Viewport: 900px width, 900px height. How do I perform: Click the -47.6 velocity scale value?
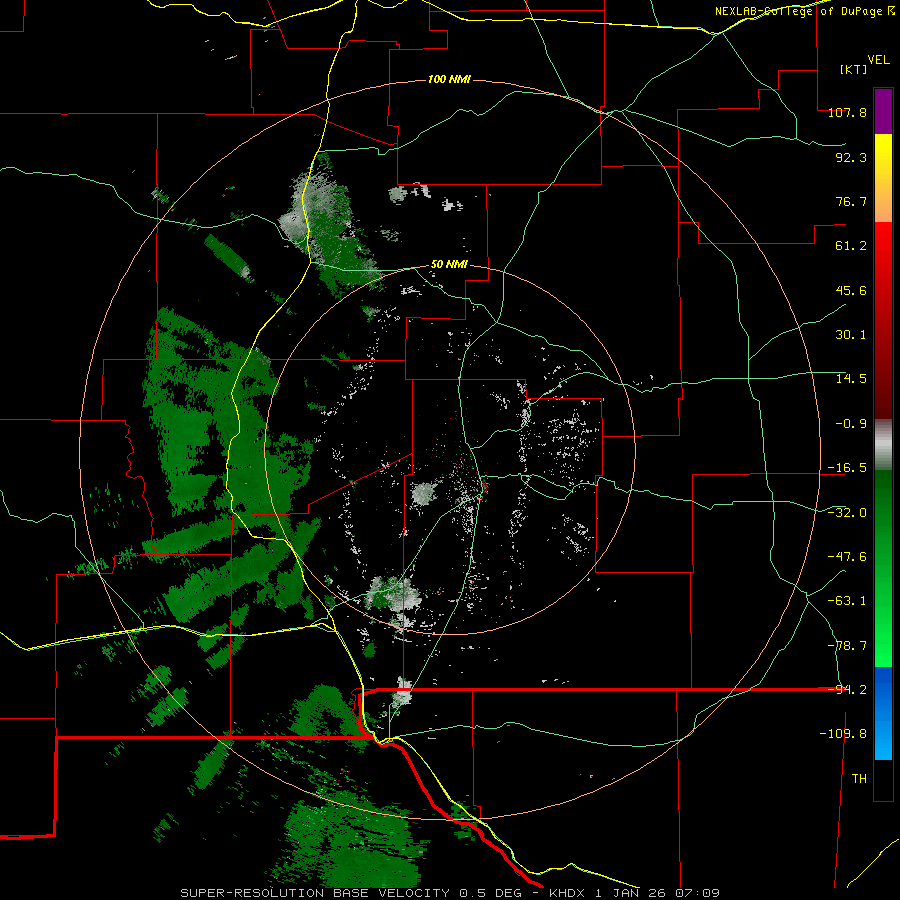coord(847,557)
